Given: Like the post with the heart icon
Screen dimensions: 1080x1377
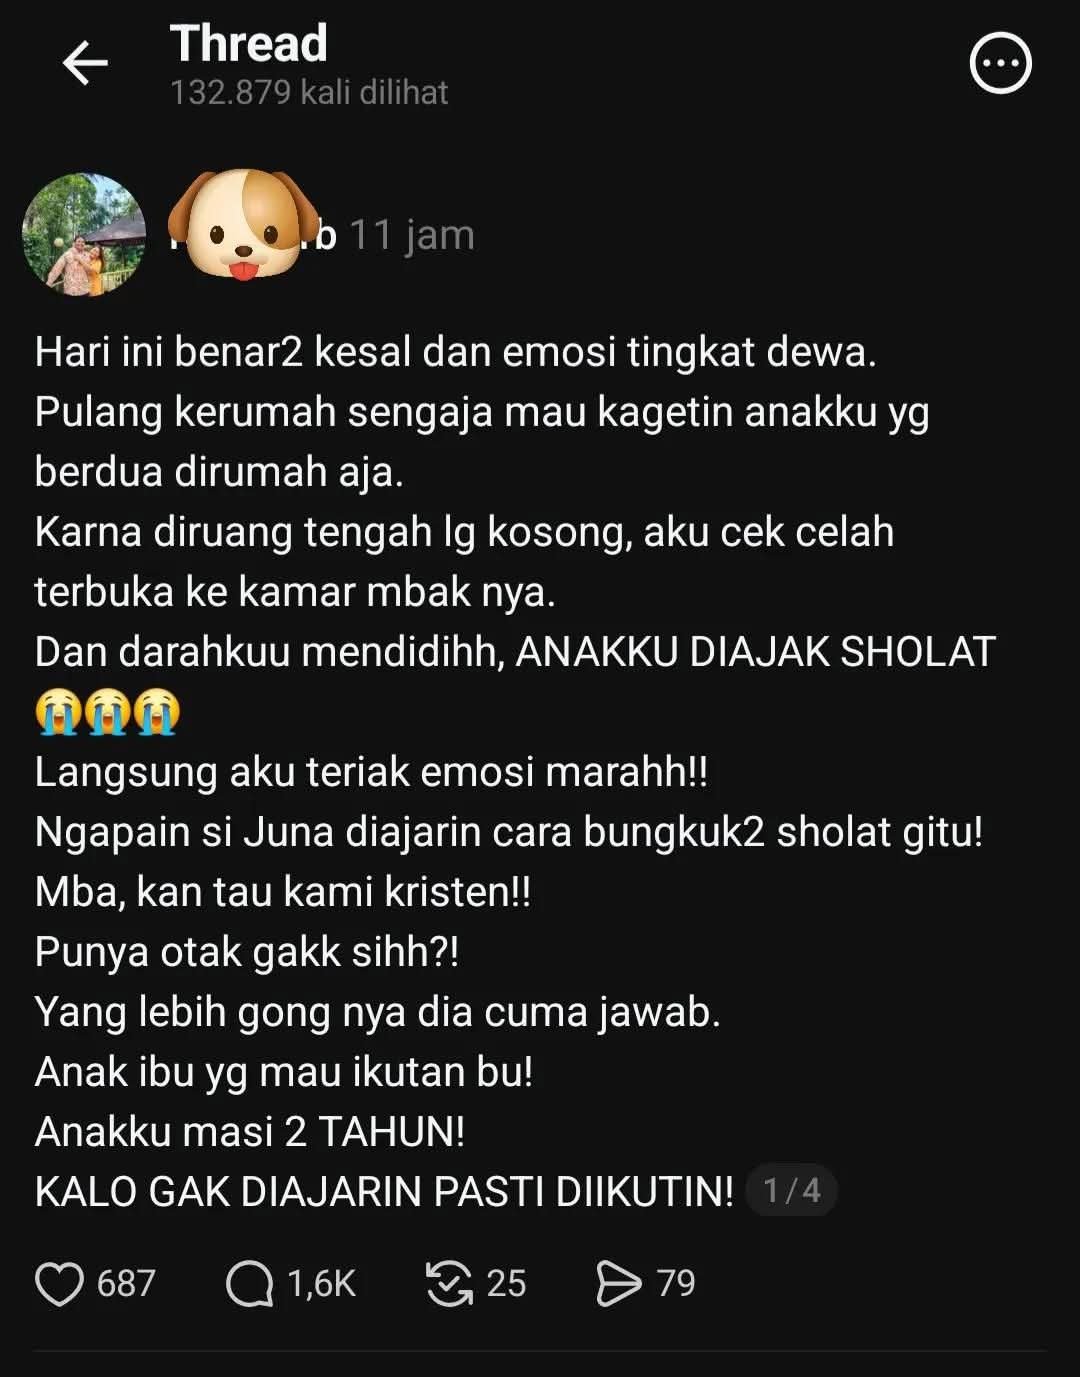Looking at the screenshot, I should pyautogui.click(x=59, y=1284).
